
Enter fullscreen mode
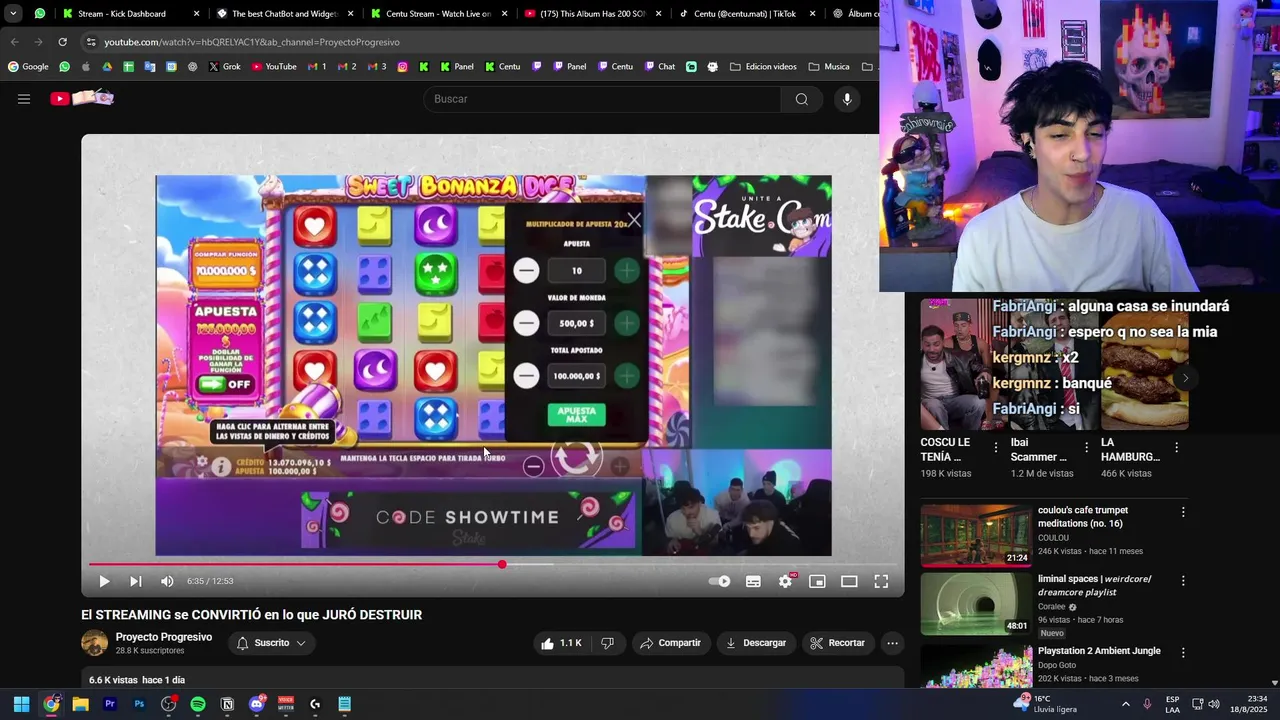click(x=881, y=581)
